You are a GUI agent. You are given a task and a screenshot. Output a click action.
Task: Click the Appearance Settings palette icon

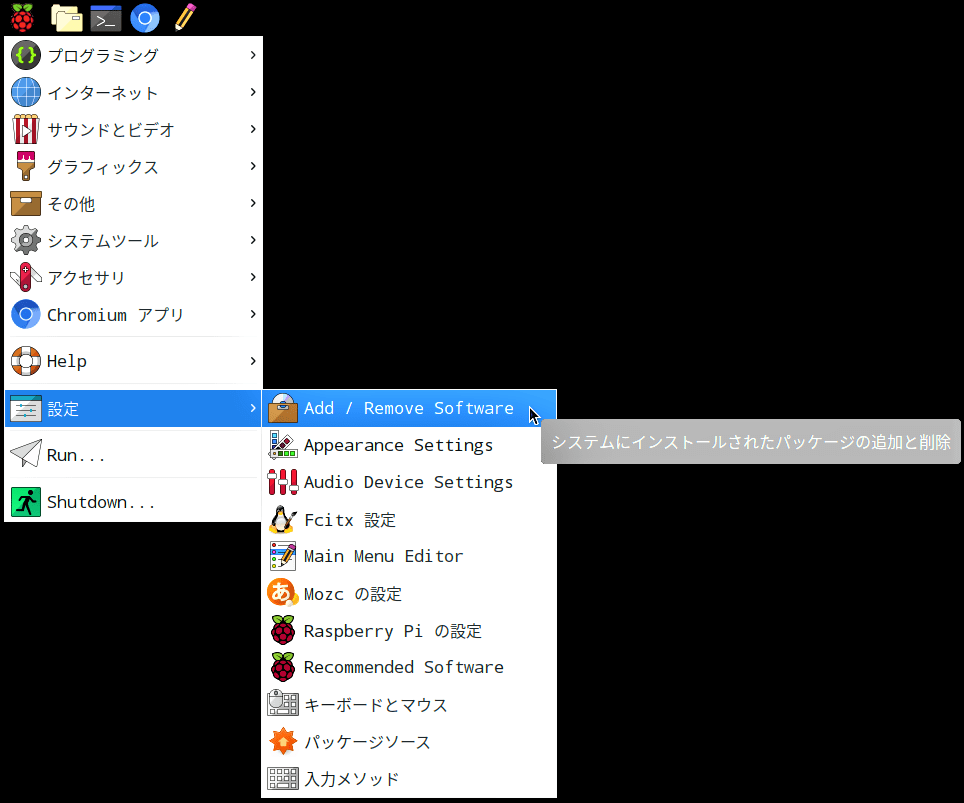(283, 445)
